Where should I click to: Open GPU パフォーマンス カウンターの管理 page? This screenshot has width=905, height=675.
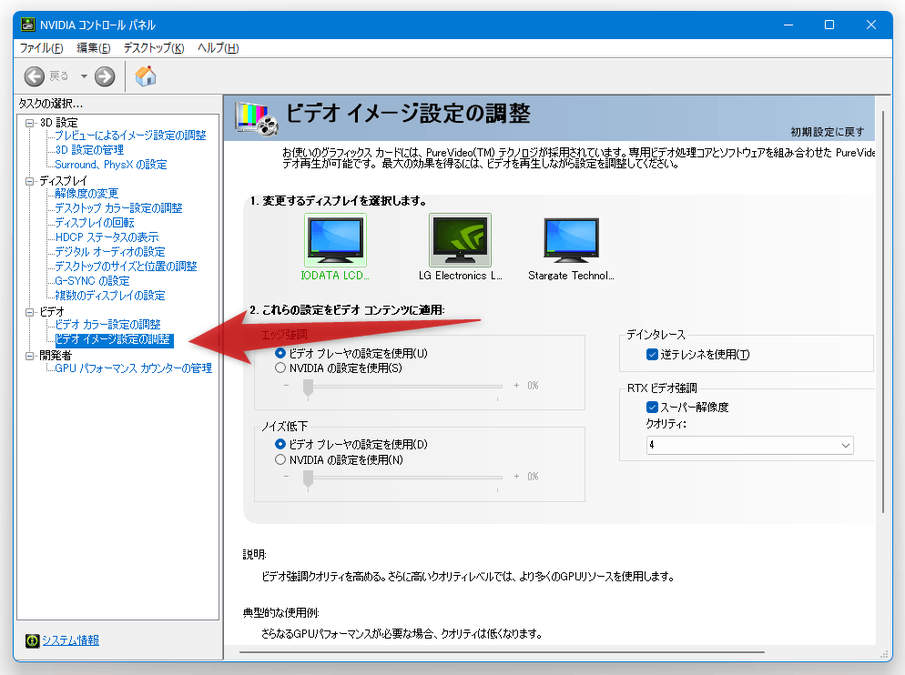click(133, 368)
